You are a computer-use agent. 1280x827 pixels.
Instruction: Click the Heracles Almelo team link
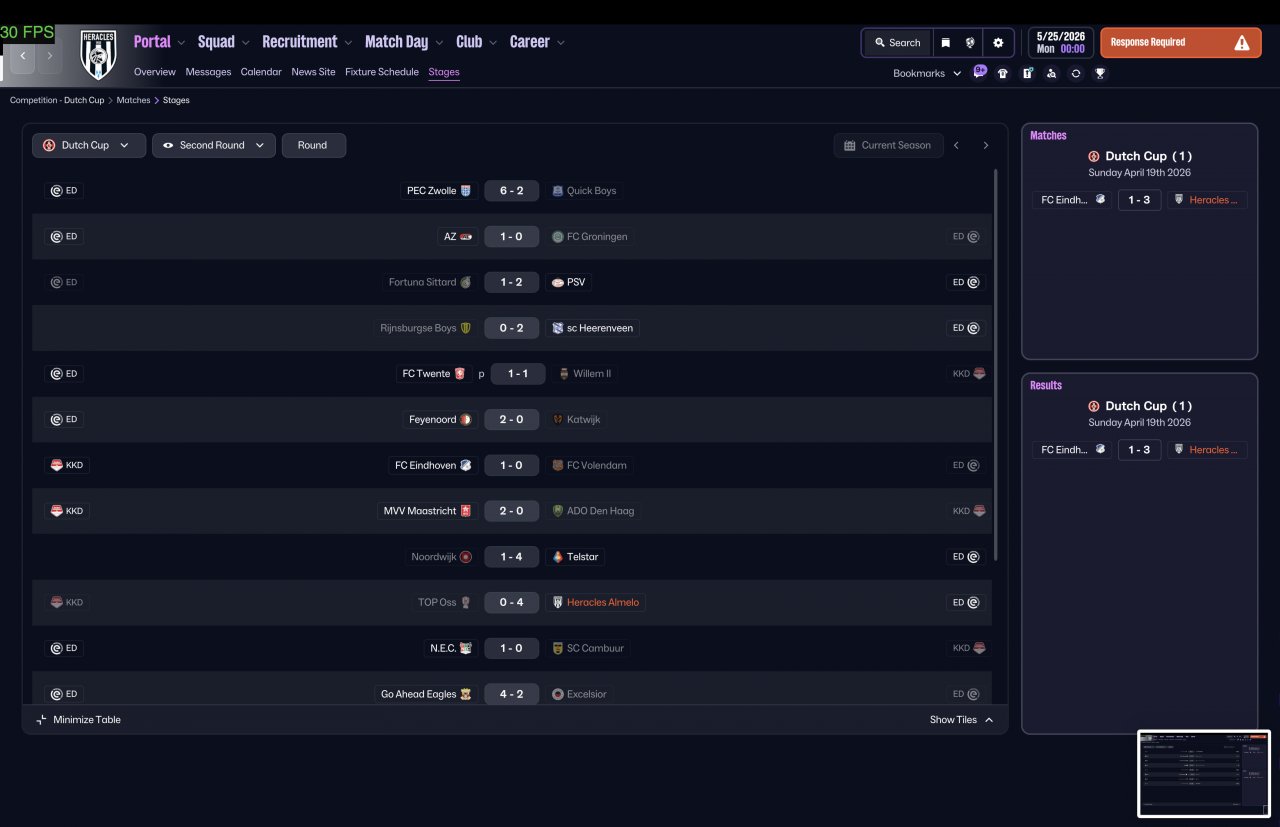coord(603,602)
